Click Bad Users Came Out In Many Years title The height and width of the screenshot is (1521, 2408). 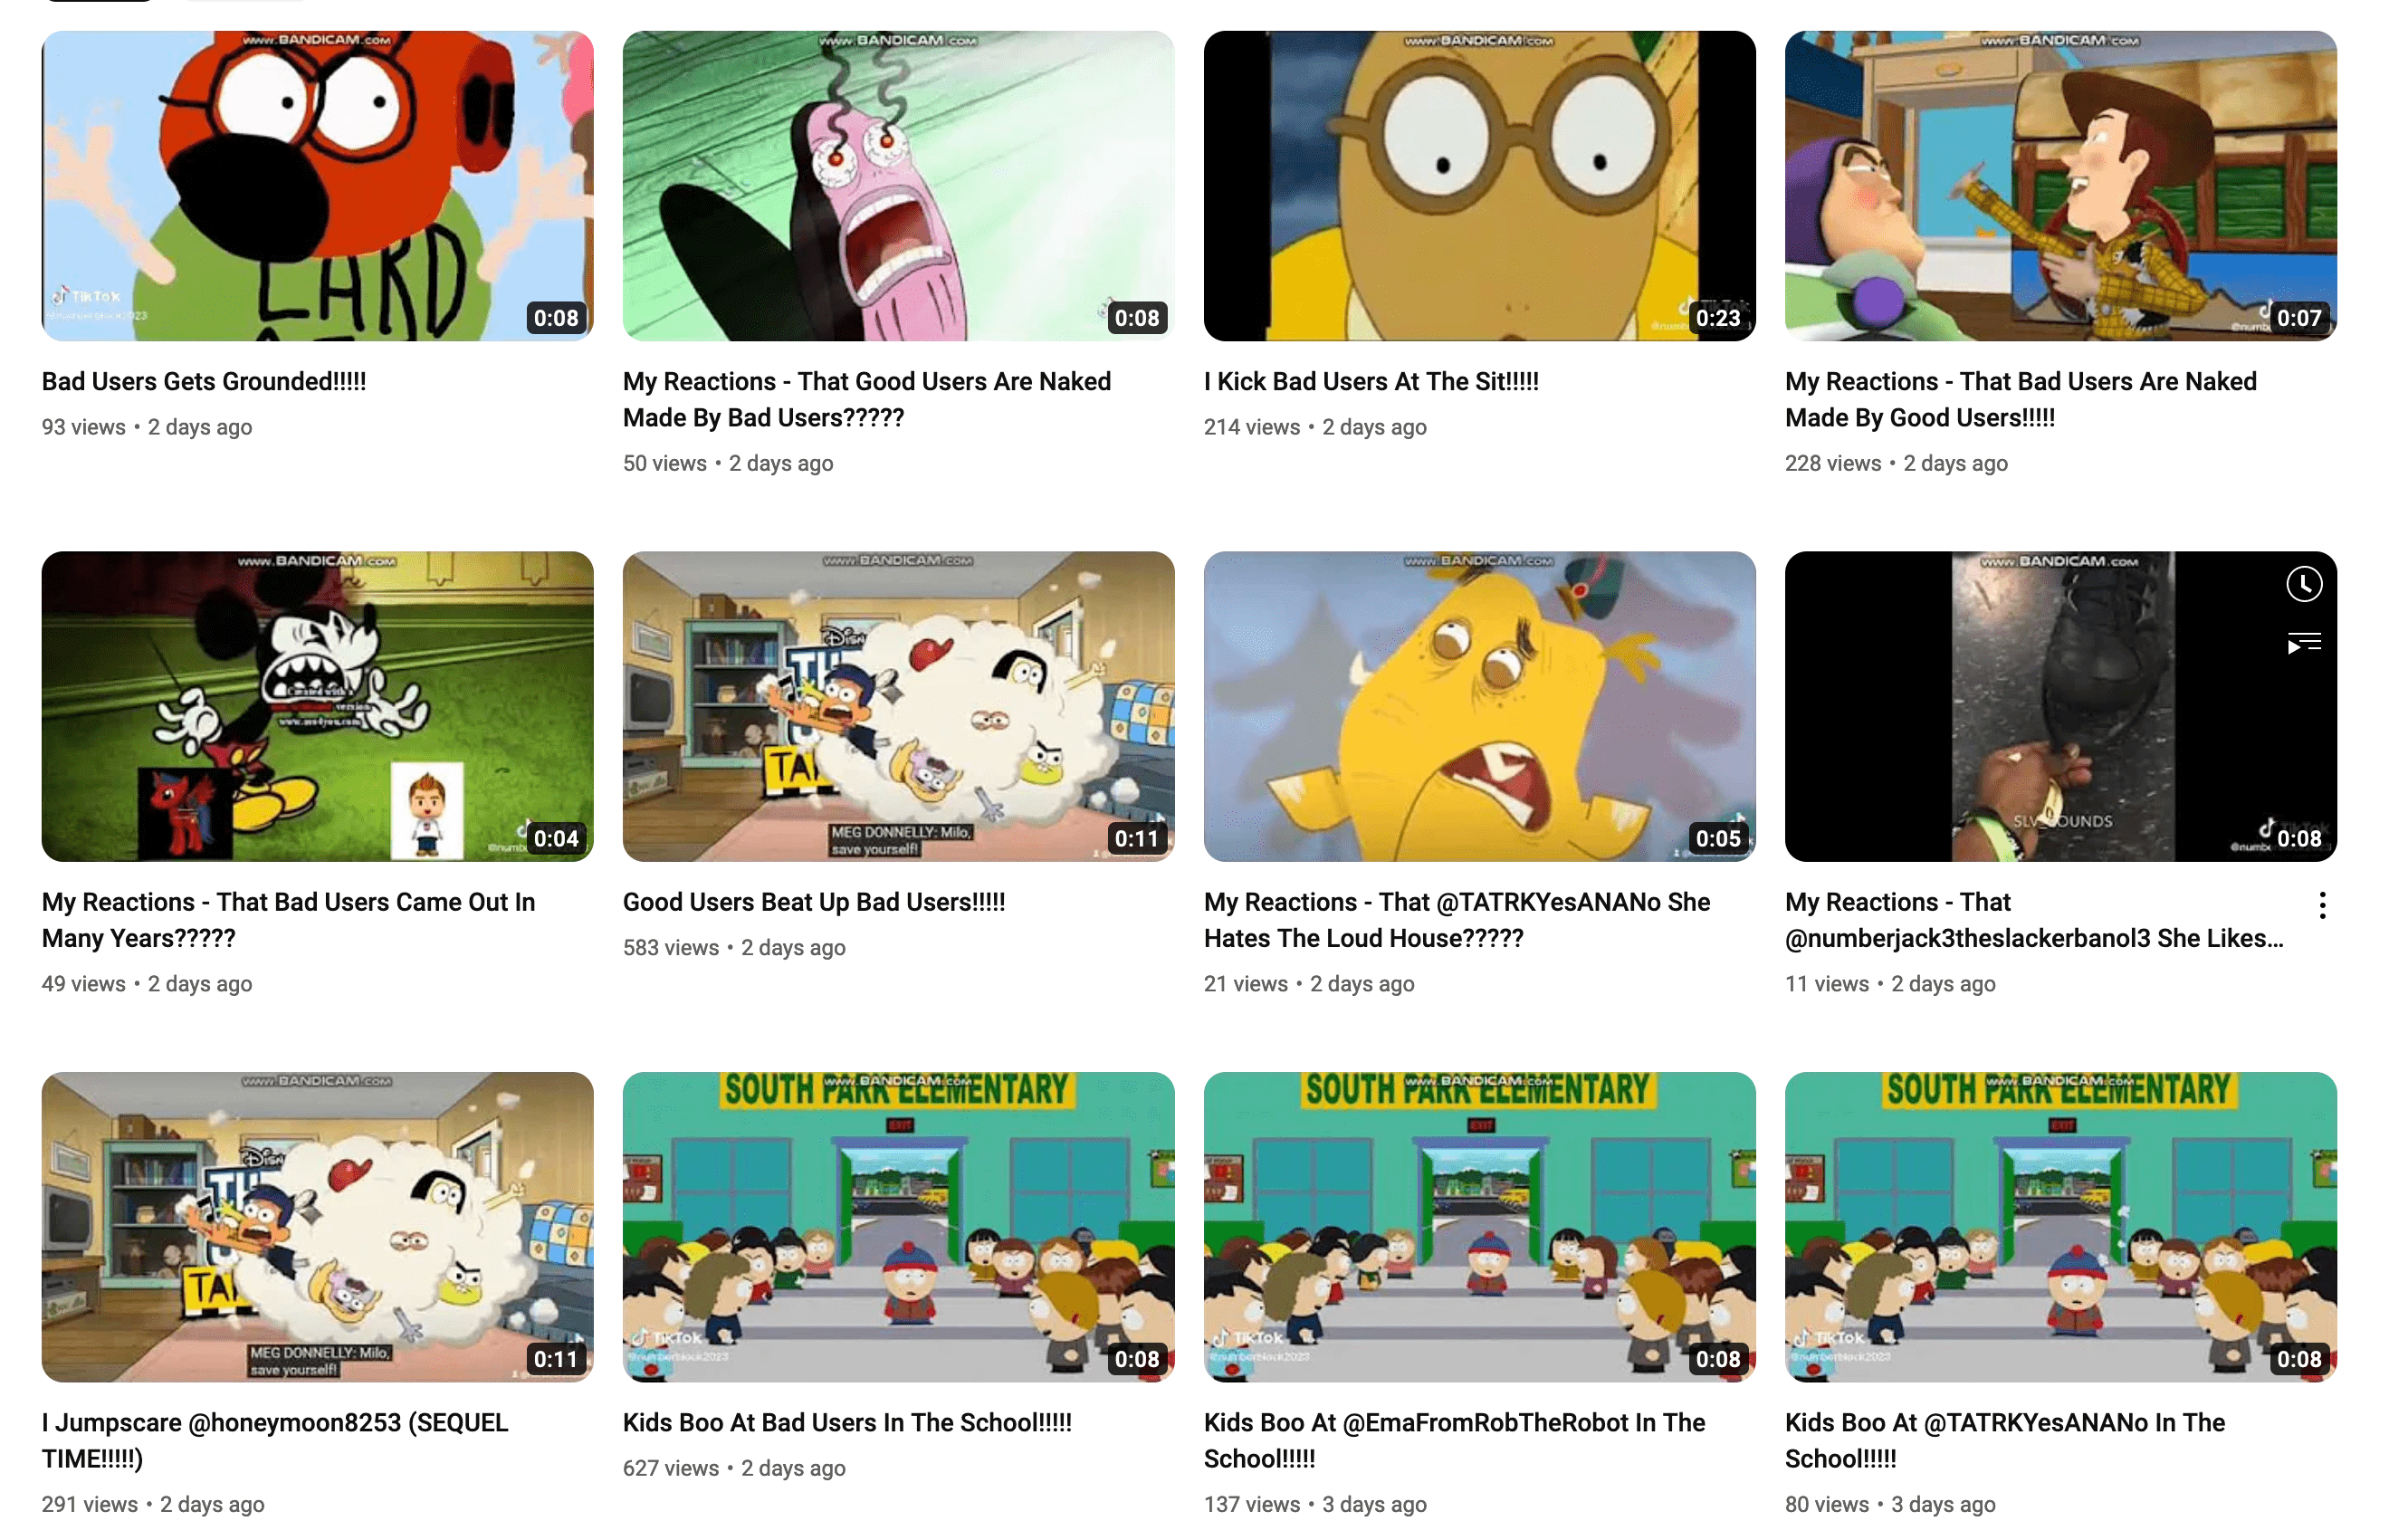click(x=288, y=920)
